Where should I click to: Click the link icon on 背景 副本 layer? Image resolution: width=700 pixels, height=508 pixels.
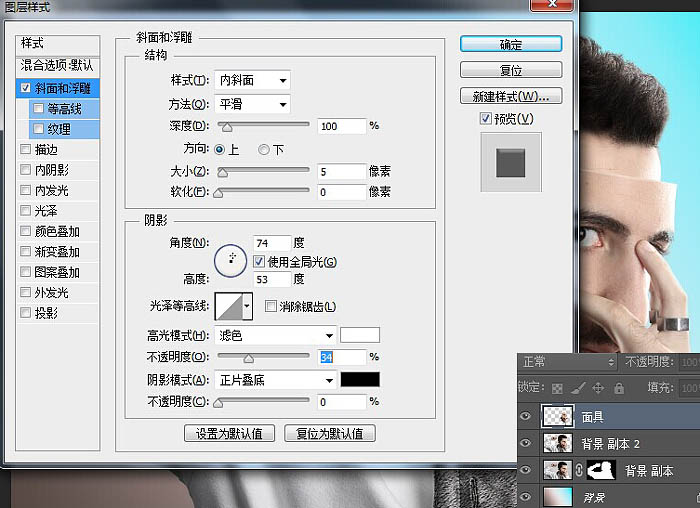tap(578, 470)
